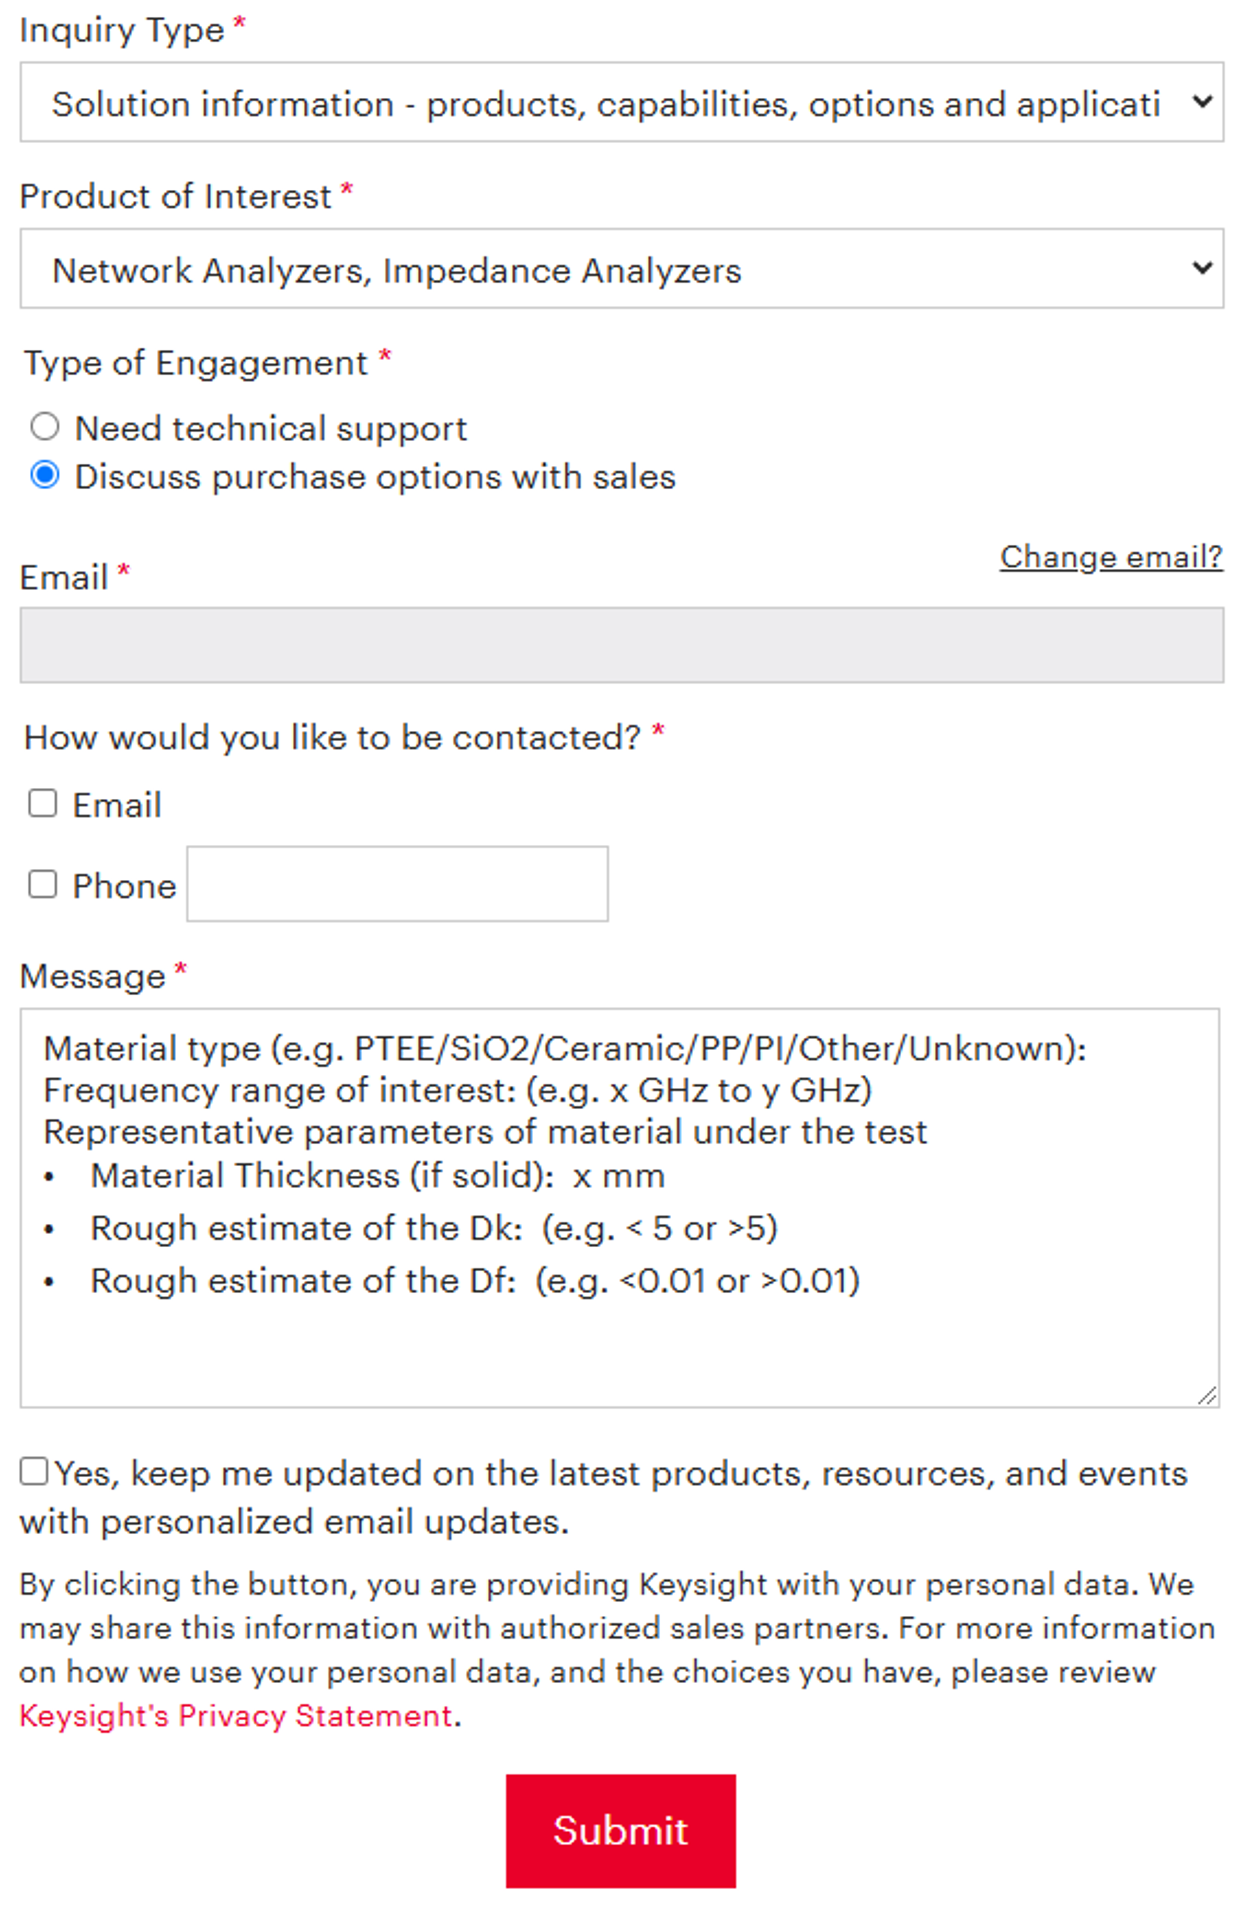Open Keysight's Privacy Statement link
The image size is (1251, 1908).
(236, 1716)
